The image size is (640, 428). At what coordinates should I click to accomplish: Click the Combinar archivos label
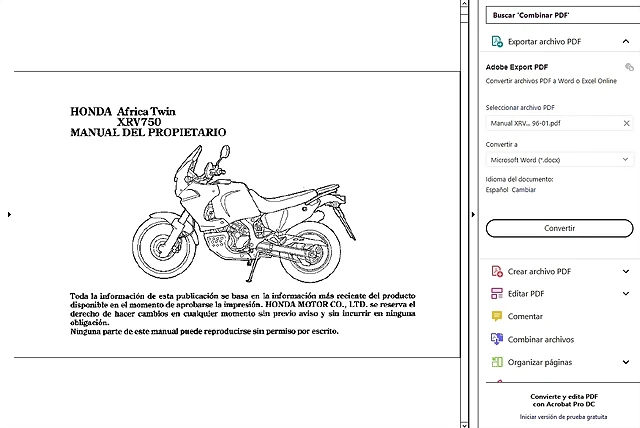(541, 339)
